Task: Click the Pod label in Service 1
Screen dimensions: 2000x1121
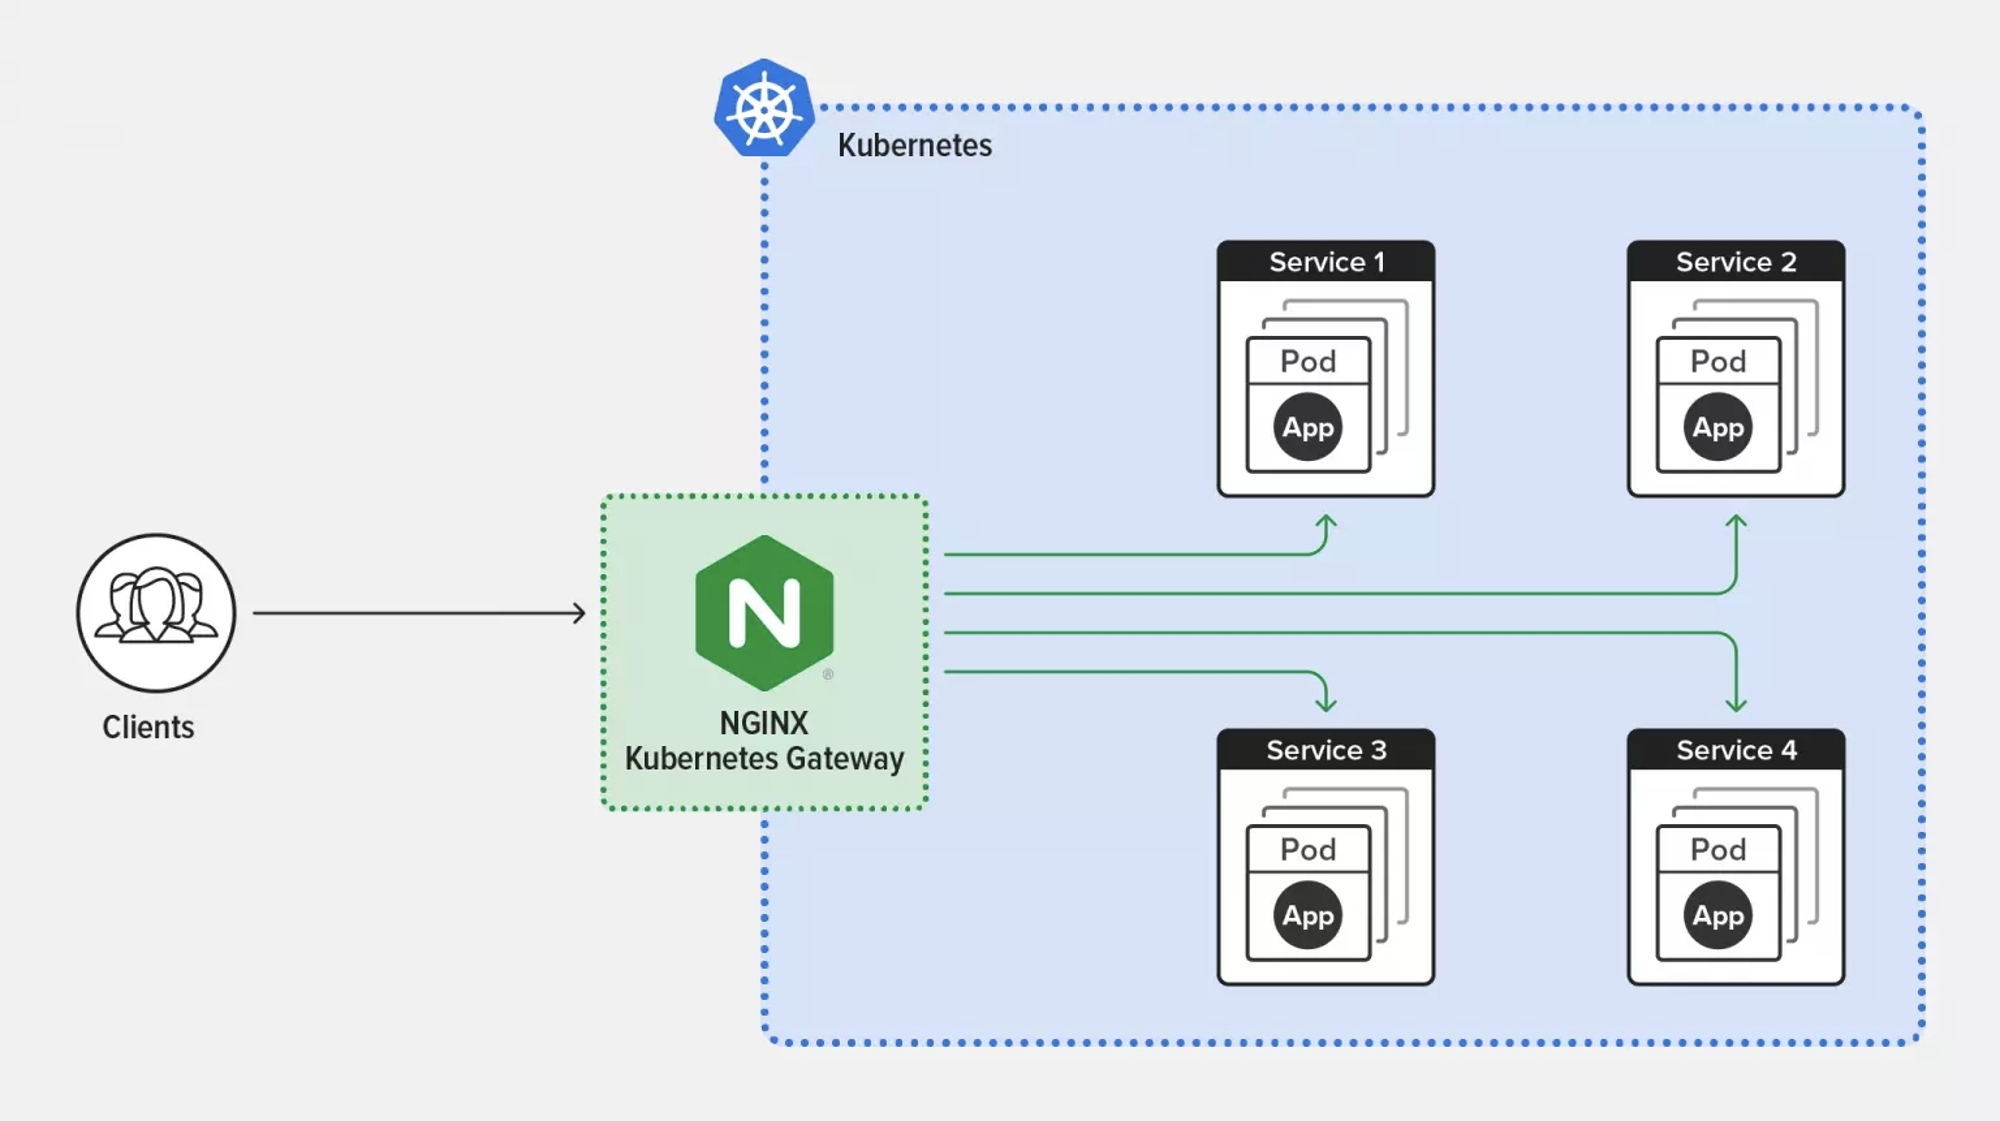Action: [x=1308, y=361]
